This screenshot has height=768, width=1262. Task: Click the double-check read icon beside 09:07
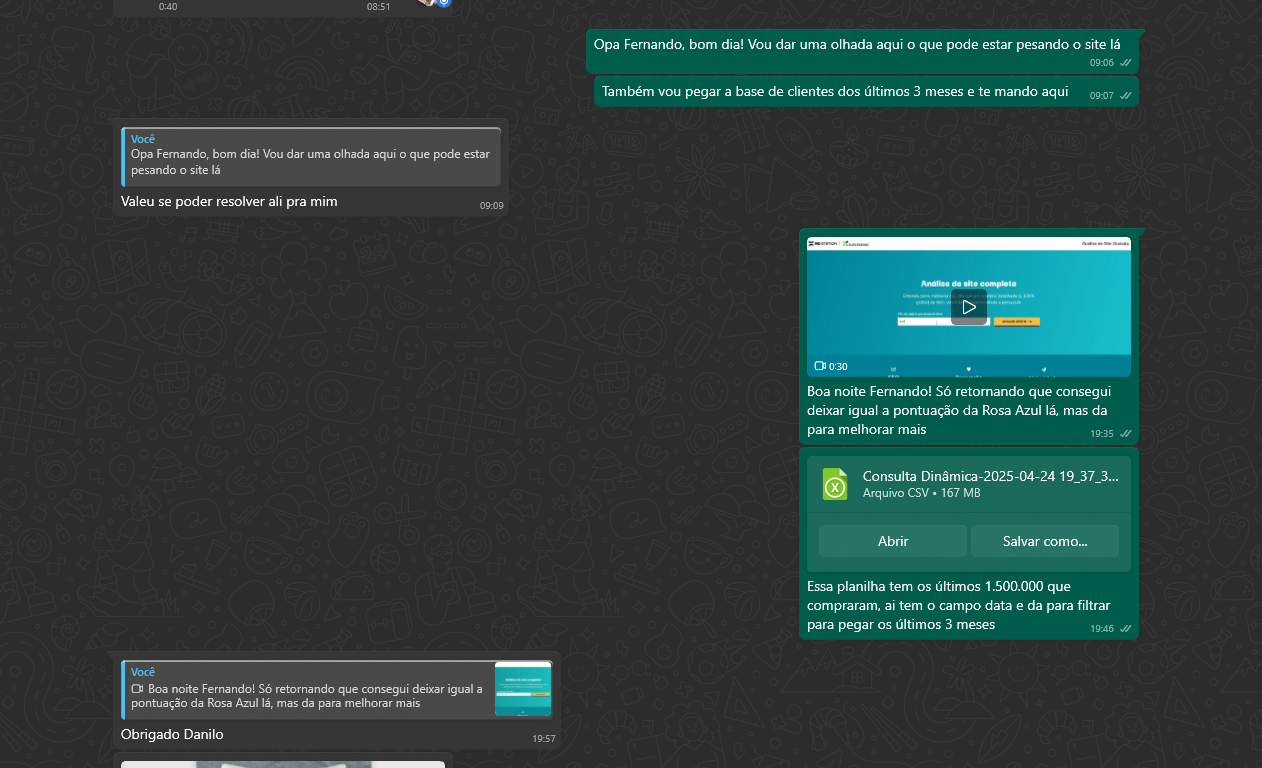(1126, 95)
